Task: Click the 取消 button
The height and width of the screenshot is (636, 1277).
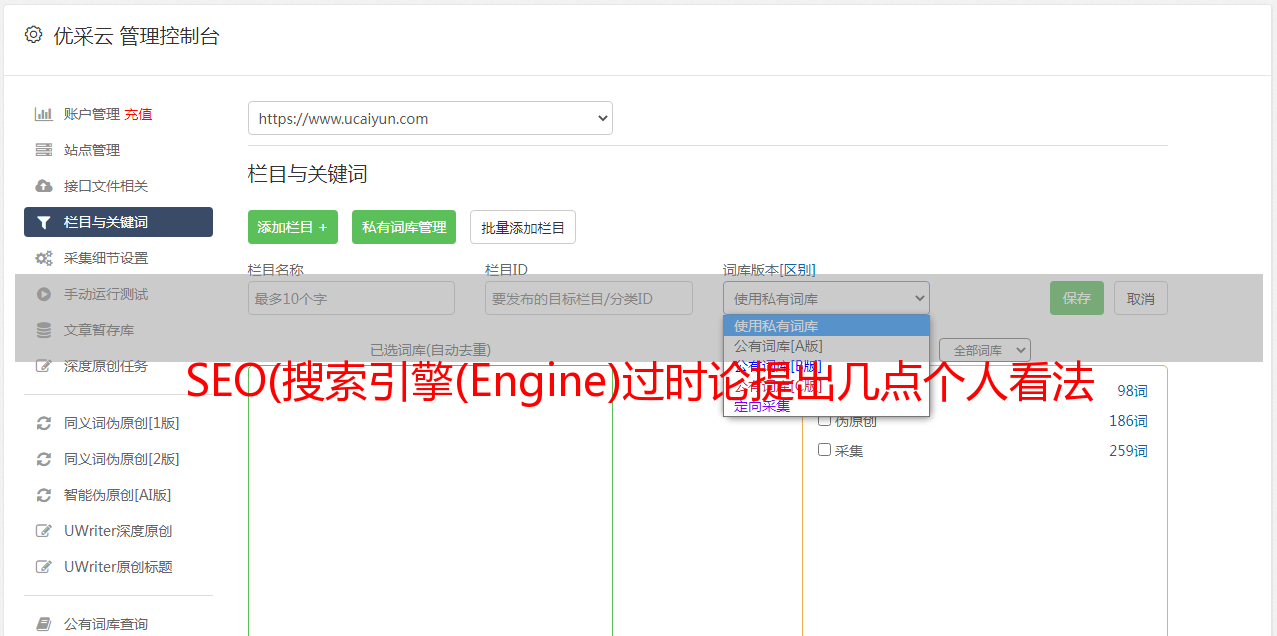Action: tap(1141, 298)
